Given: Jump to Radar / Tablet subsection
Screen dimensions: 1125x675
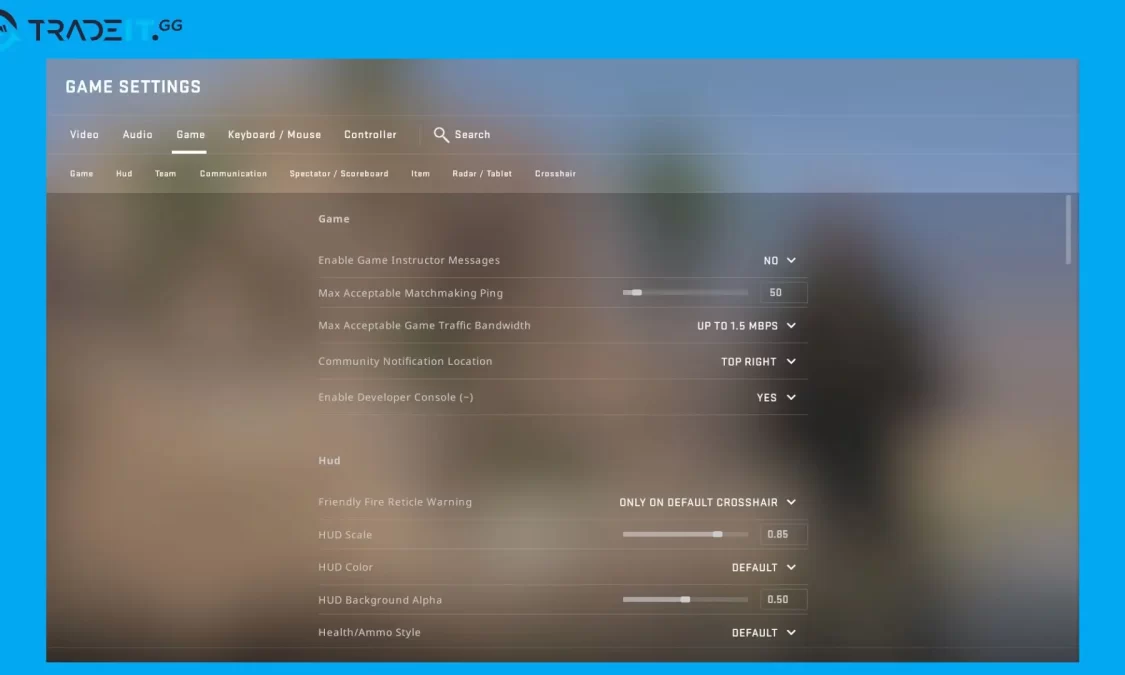Looking at the screenshot, I should tap(482, 174).
